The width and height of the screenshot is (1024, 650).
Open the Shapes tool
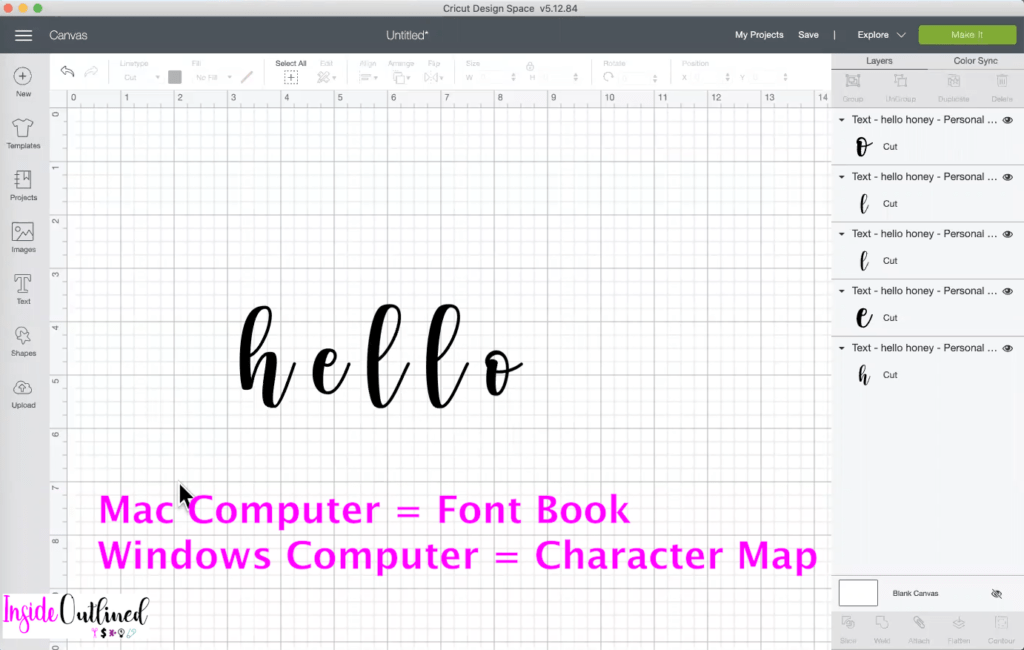tap(23, 341)
